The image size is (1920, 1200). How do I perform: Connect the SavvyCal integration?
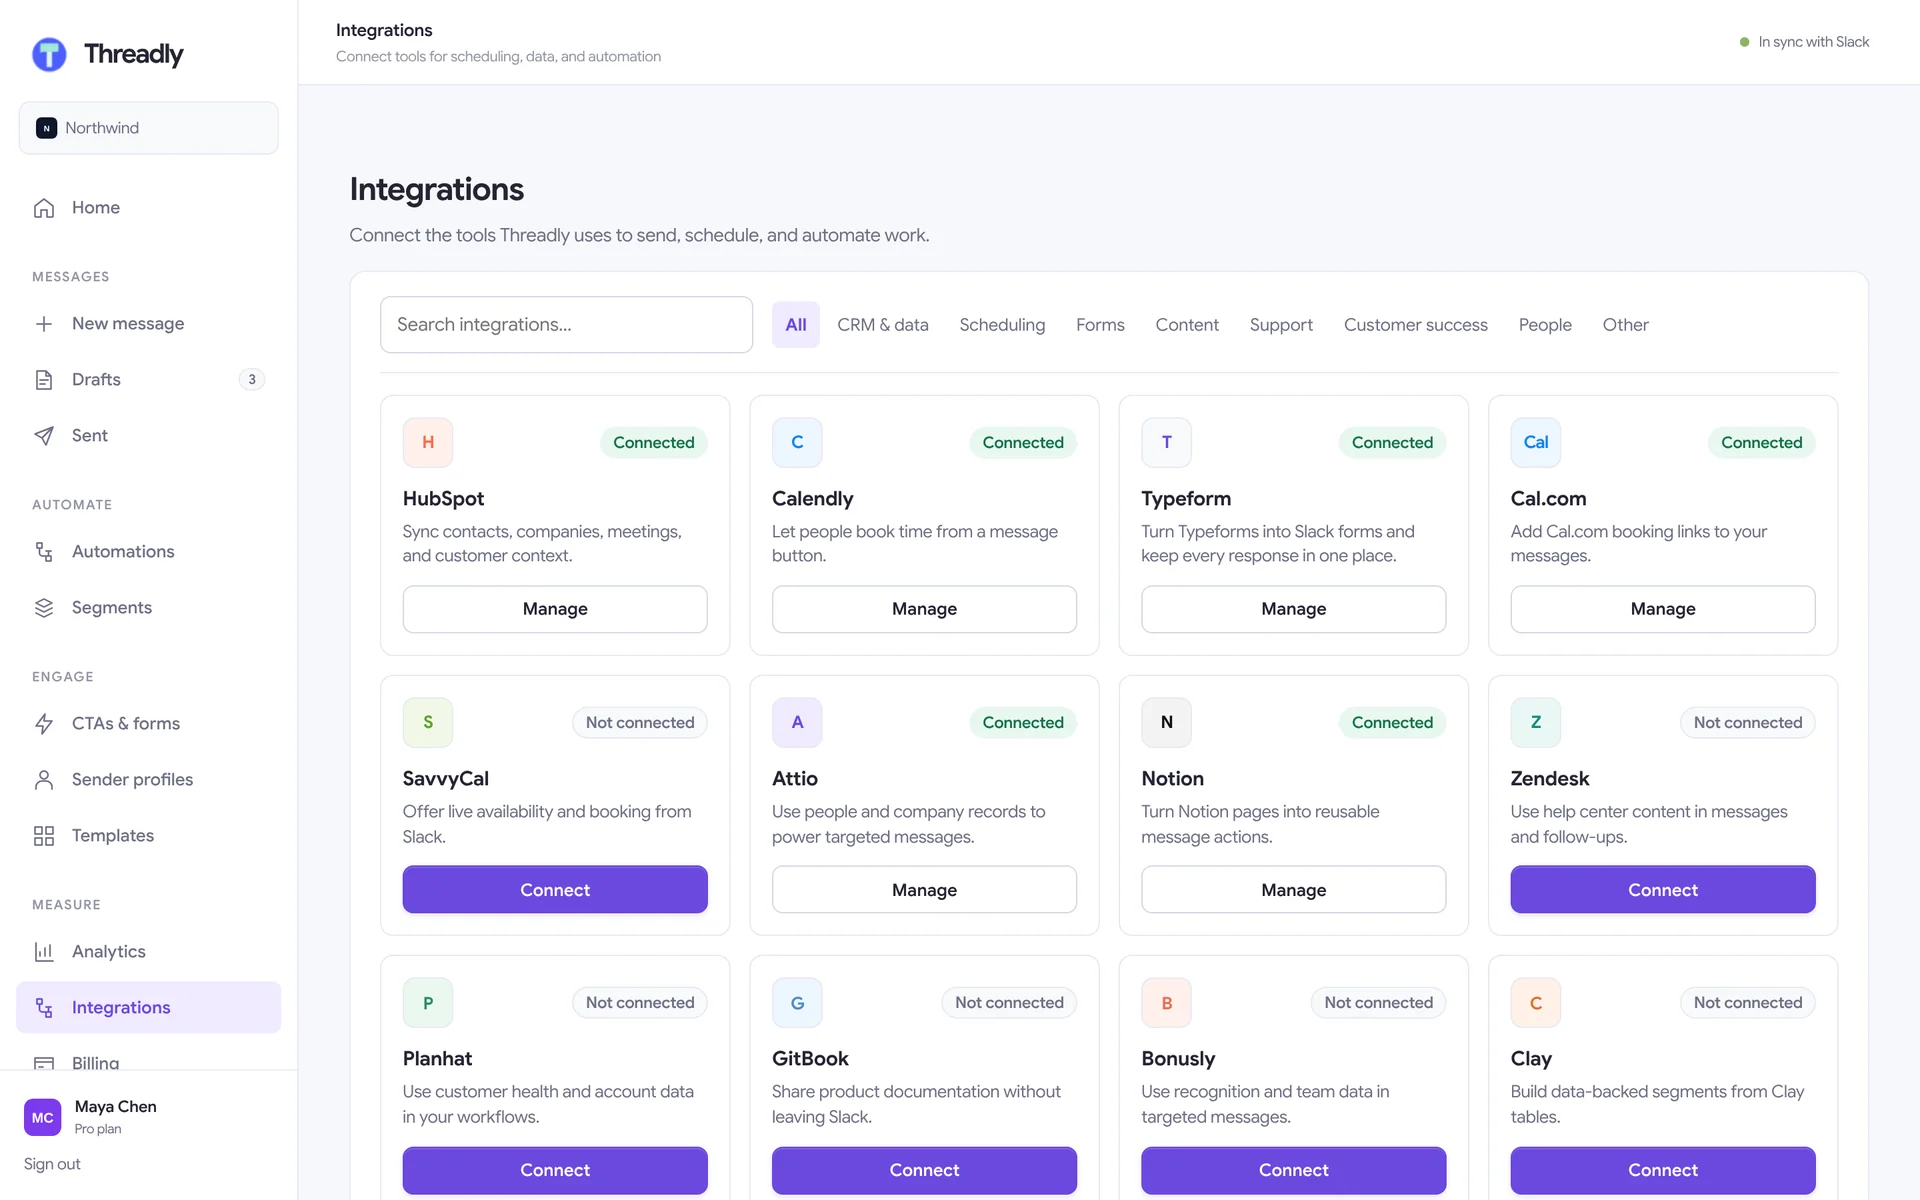555,889
